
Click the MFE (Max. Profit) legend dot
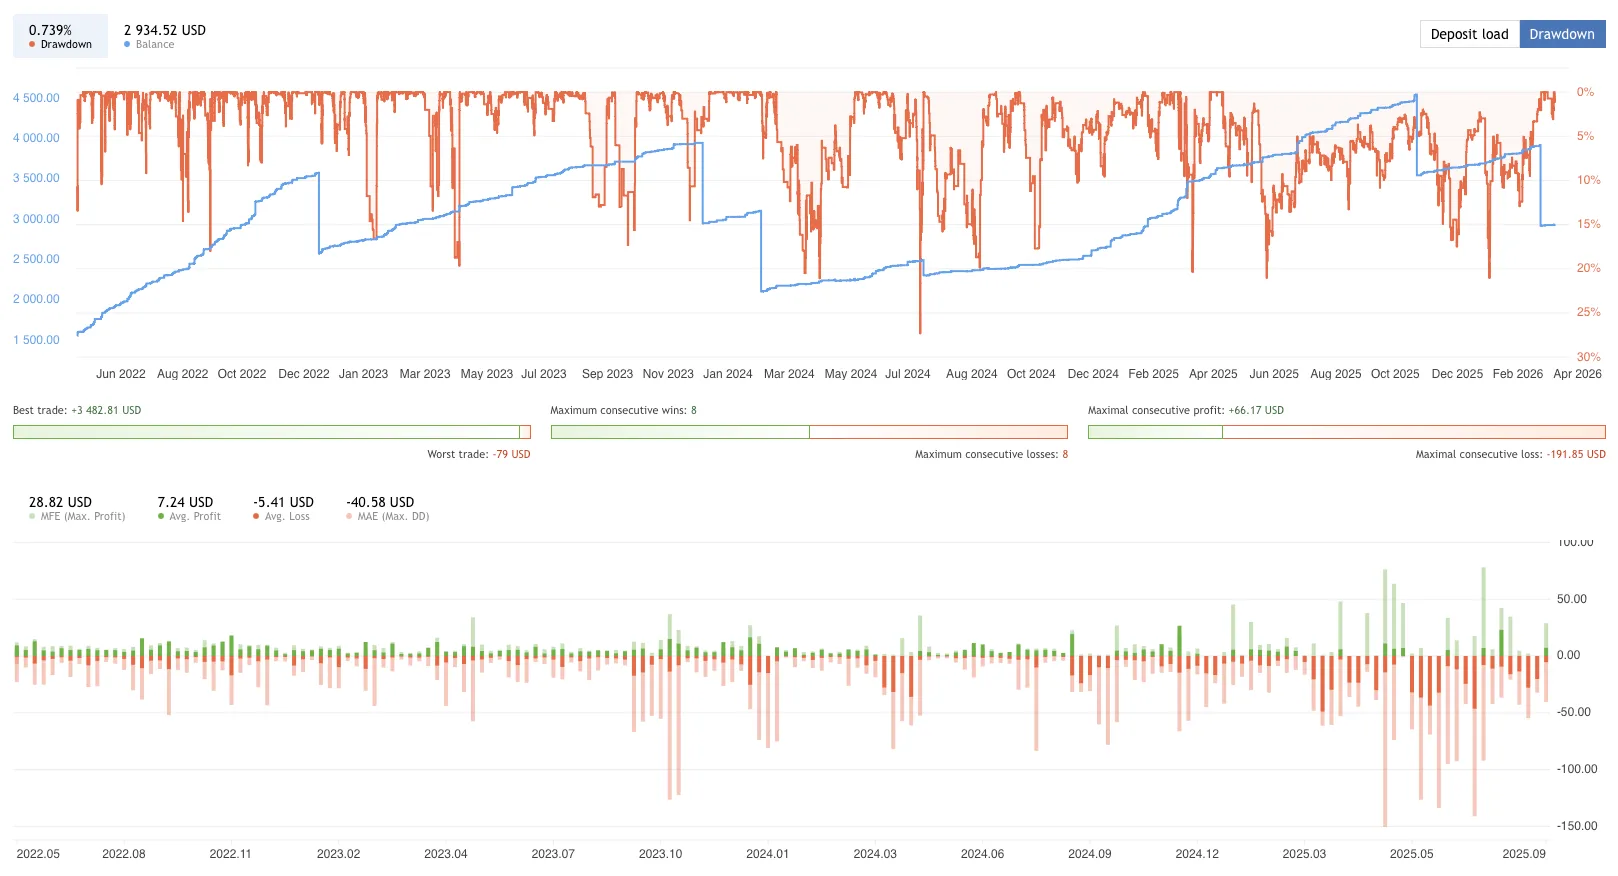pyautogui.click(x=32, y=517)
